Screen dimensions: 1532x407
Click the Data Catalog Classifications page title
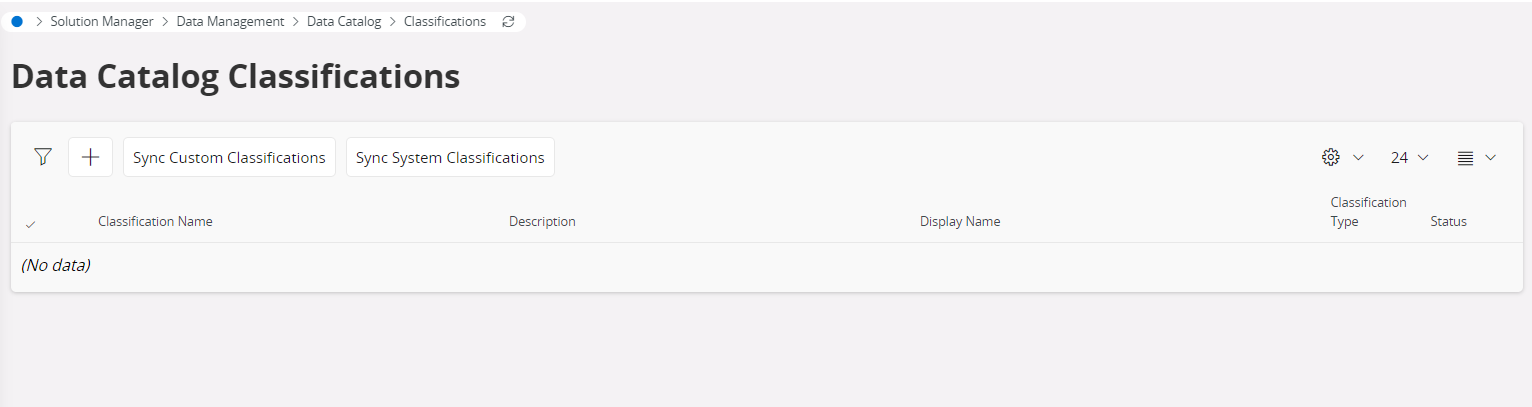[x=236, y=77]
